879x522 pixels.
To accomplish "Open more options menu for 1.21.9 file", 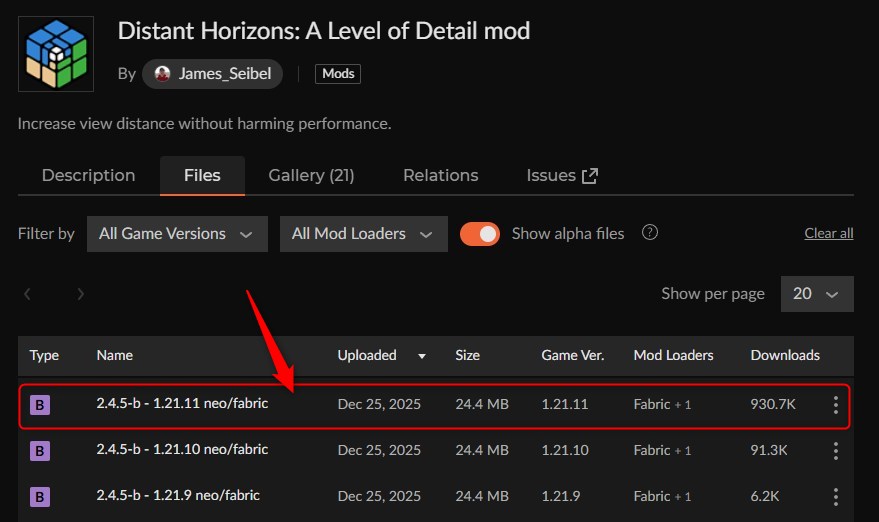I will coord(836,497).
